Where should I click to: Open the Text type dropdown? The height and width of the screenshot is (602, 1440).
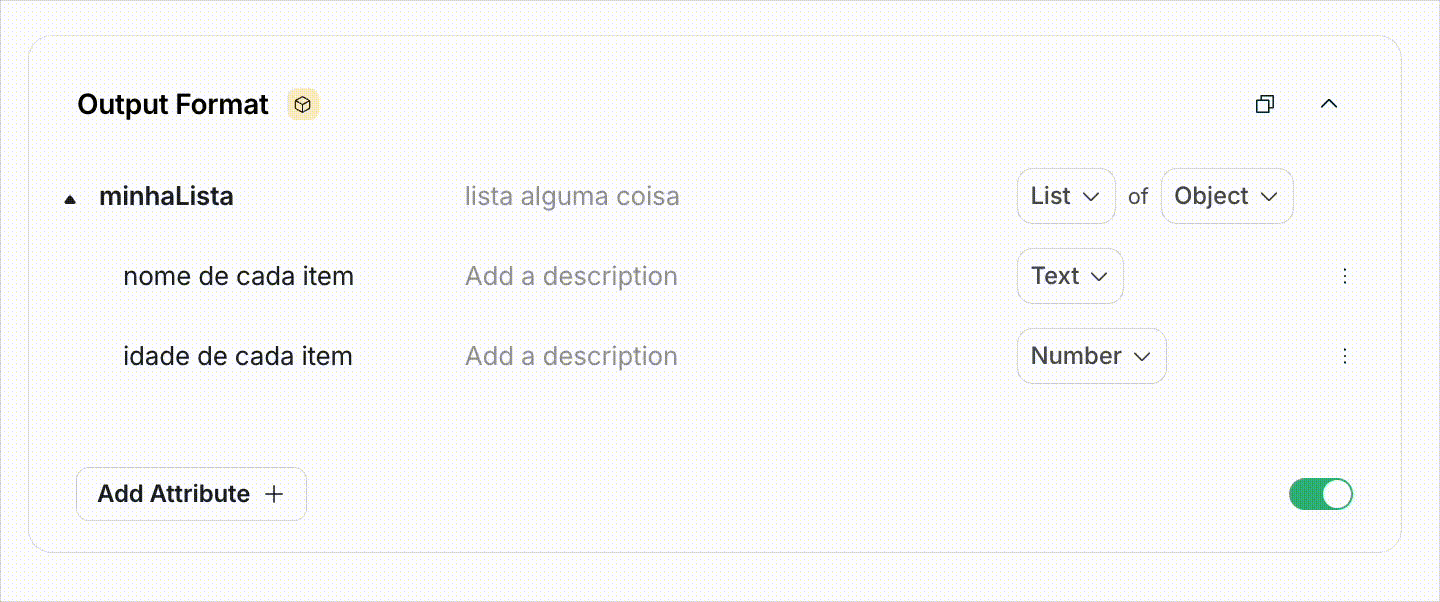pyautogui.click(x=1070, y=276)
